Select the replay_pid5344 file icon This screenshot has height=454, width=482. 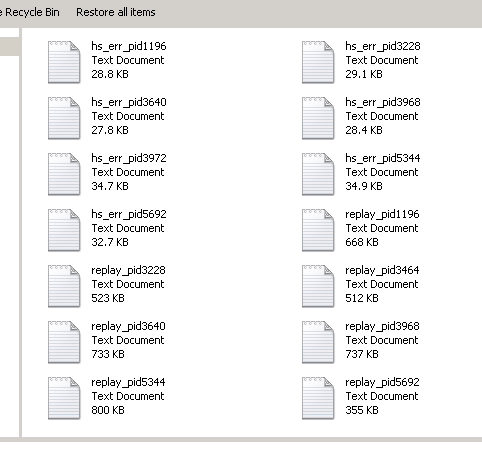click(64, 398)
